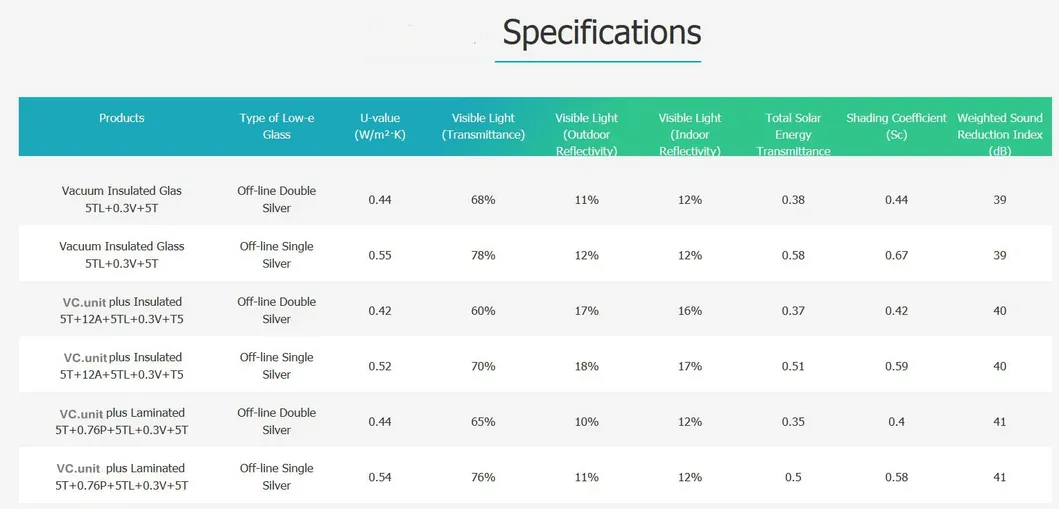
Task: Click the 18% outdoor reflectivity cell
Action: point(587,366)
